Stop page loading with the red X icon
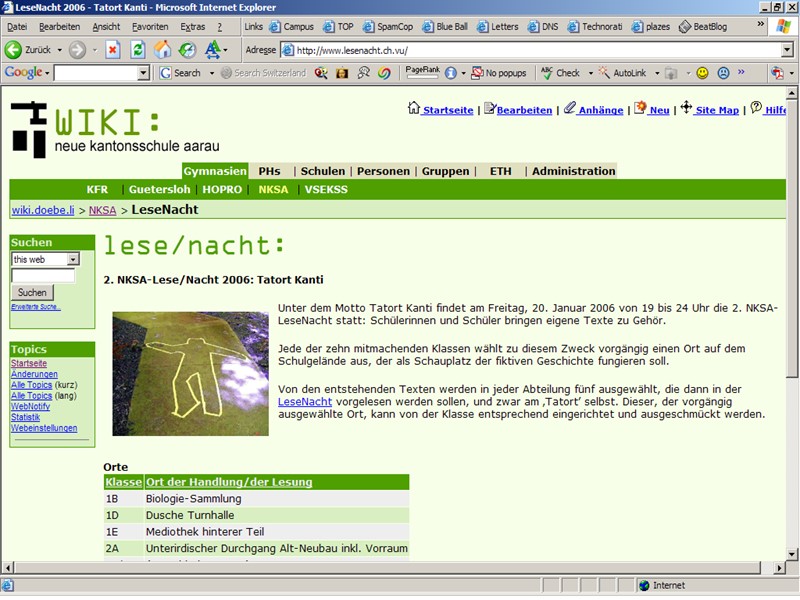Viewport: 800px width, 600px height. click(x=112, y=50)
